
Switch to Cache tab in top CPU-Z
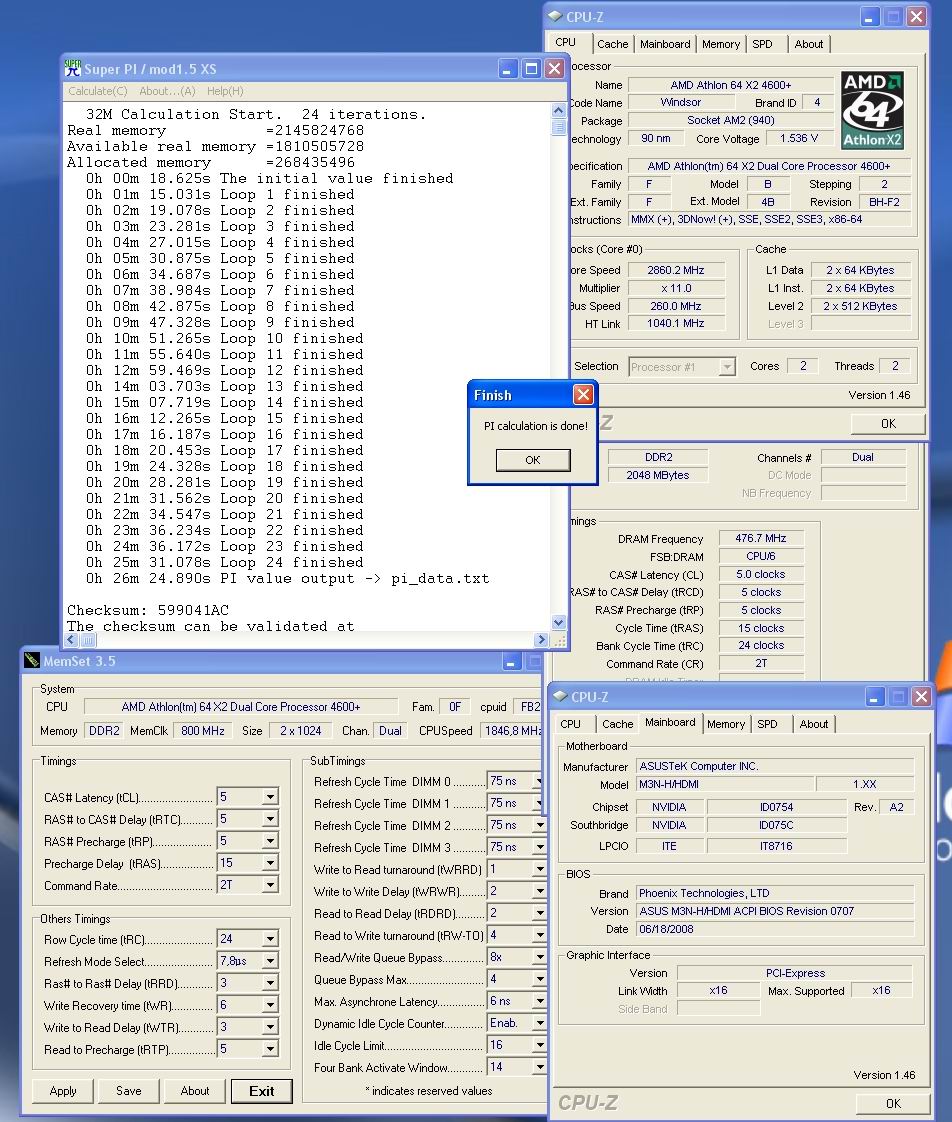pos(613,44)
